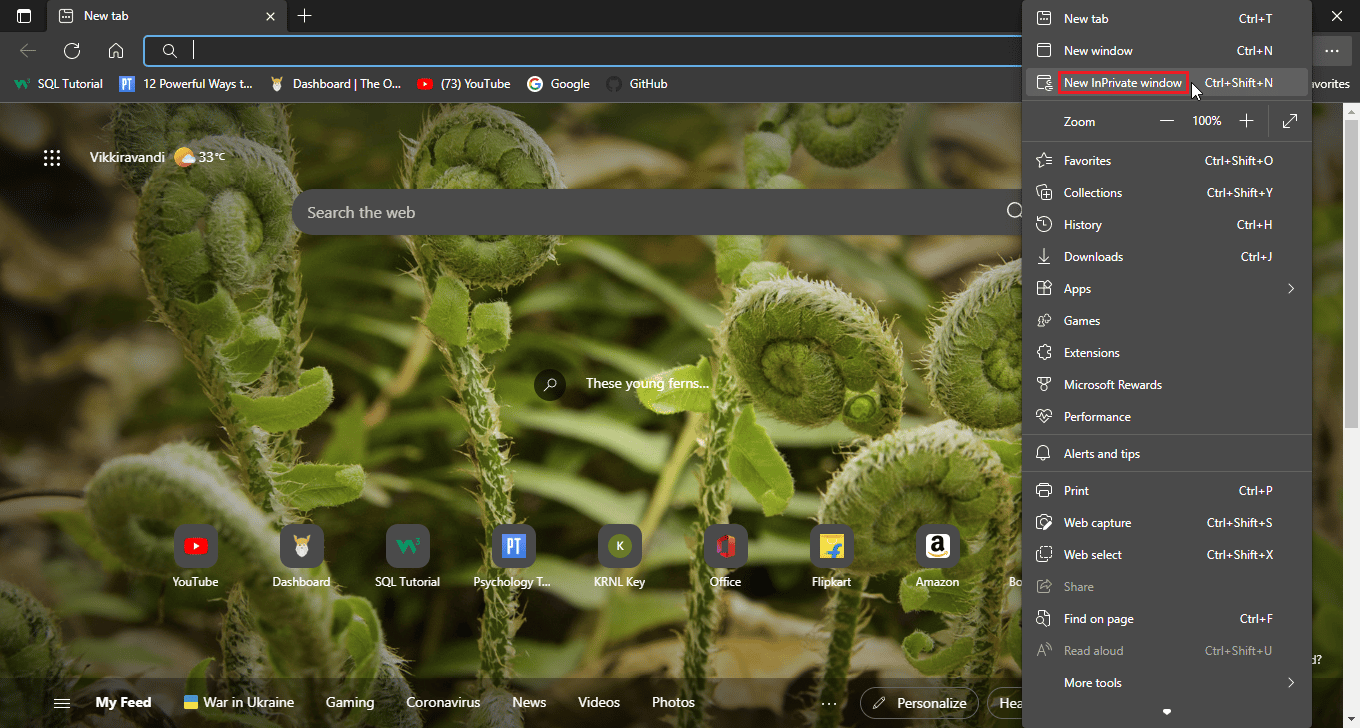The width and height of the screenshot is (1360, 728).
Task: Expand the More tools submenu
Action: coord(1167,683)
